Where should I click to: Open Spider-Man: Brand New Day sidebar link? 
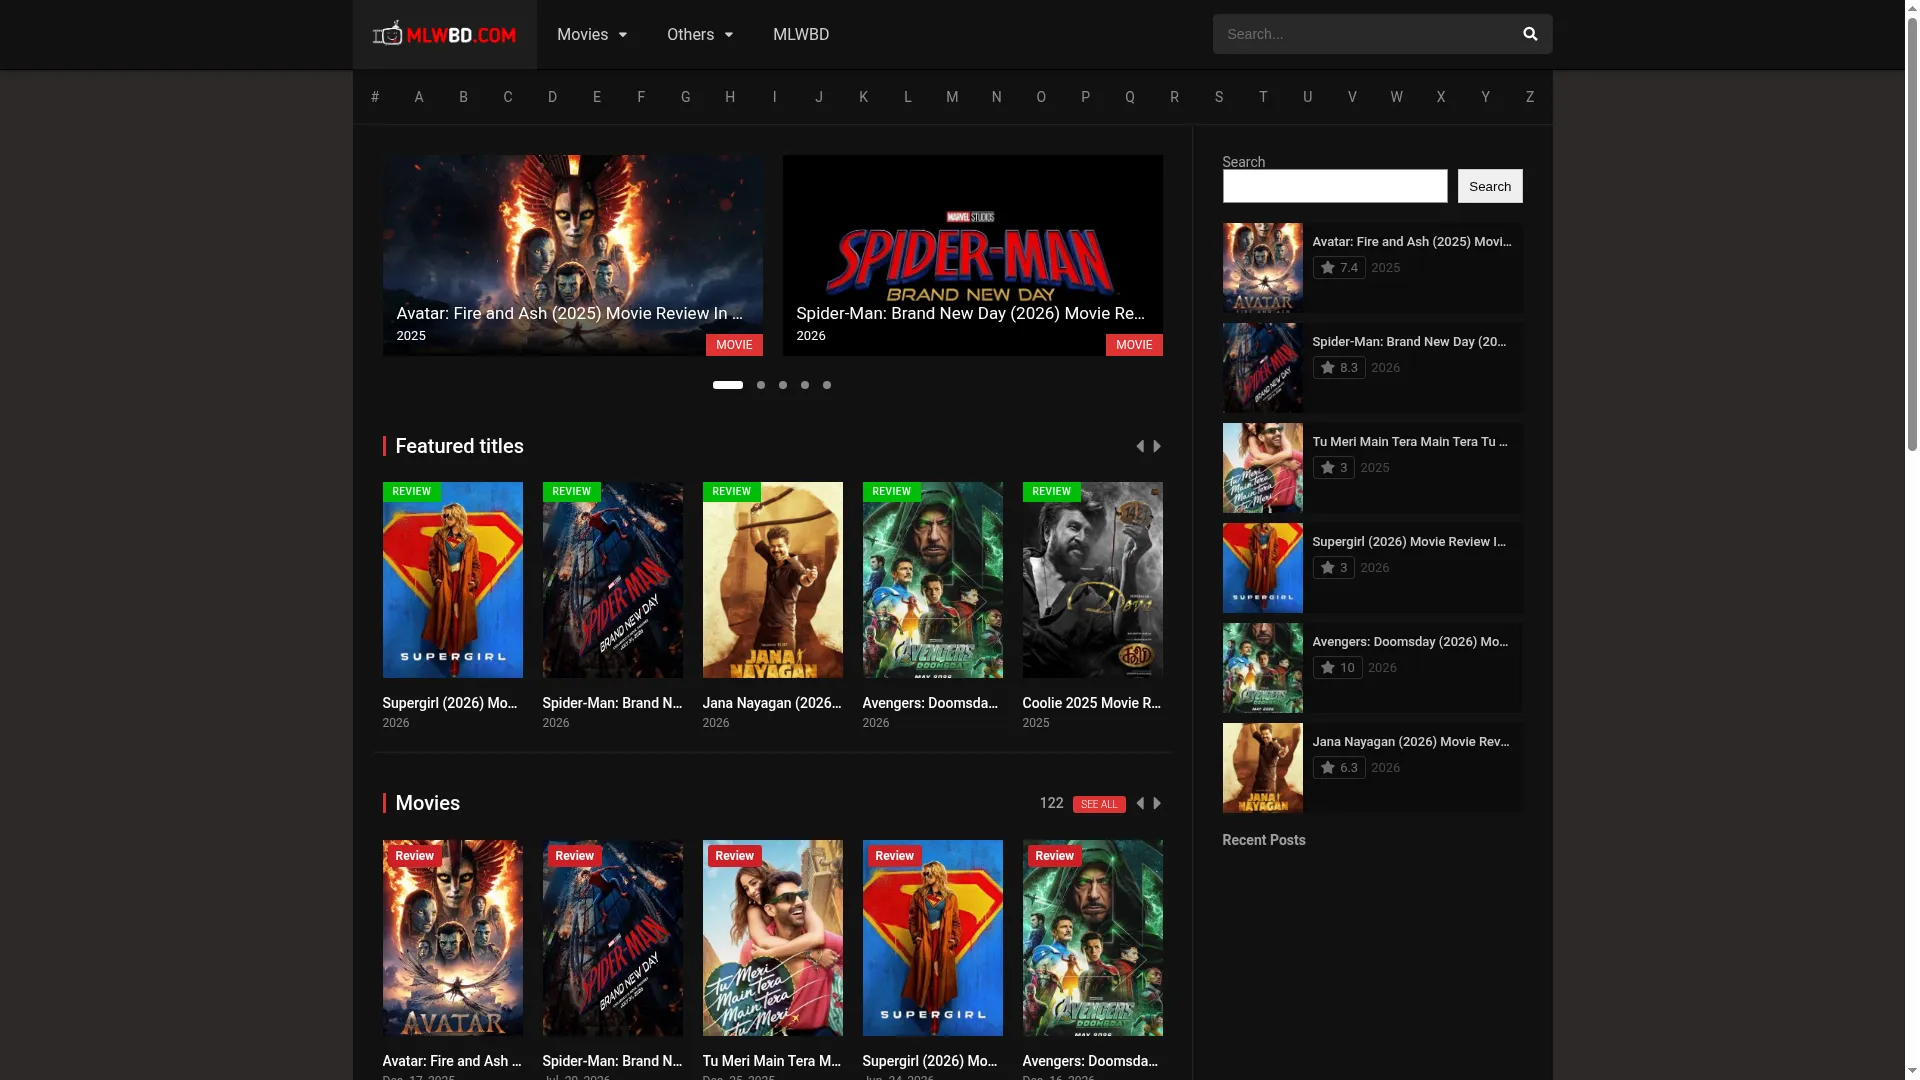(x=1410, y=342)
